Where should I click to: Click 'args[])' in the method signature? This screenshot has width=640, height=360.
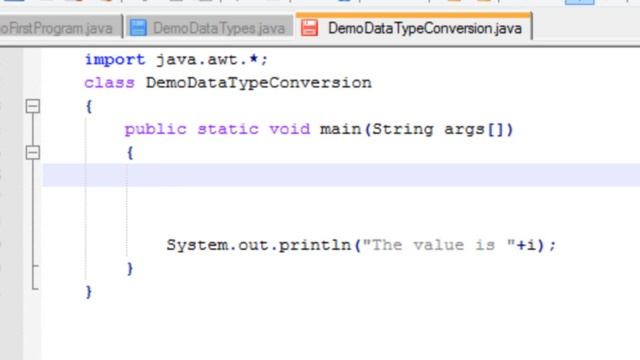pyautogui.click(x=479, y=130)
